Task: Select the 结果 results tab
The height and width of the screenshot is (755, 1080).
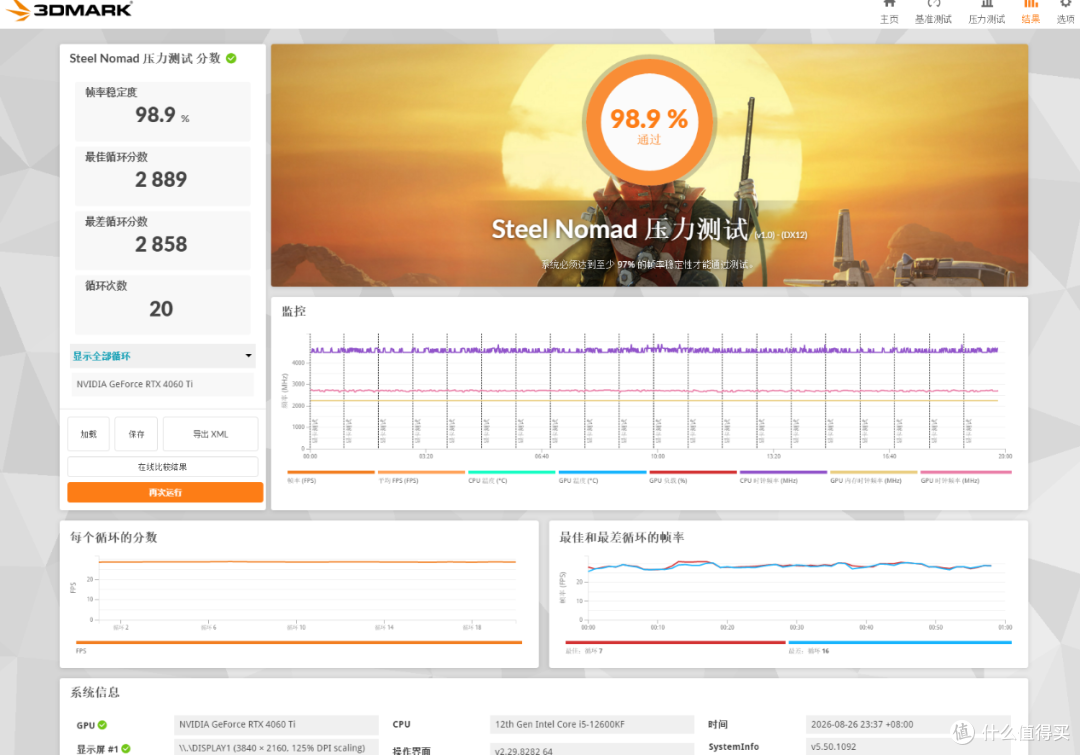Action: (1030, 13)
